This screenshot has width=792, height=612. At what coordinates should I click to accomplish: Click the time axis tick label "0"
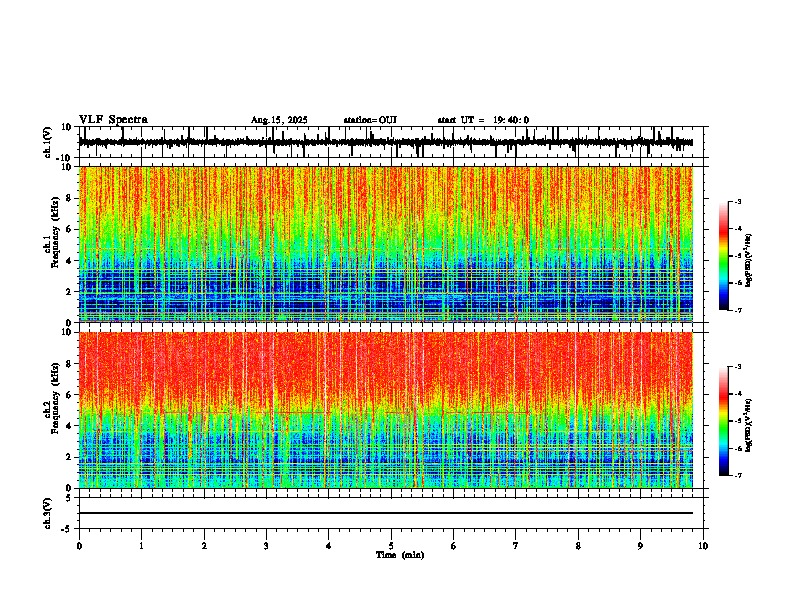[x=79, y=546]
